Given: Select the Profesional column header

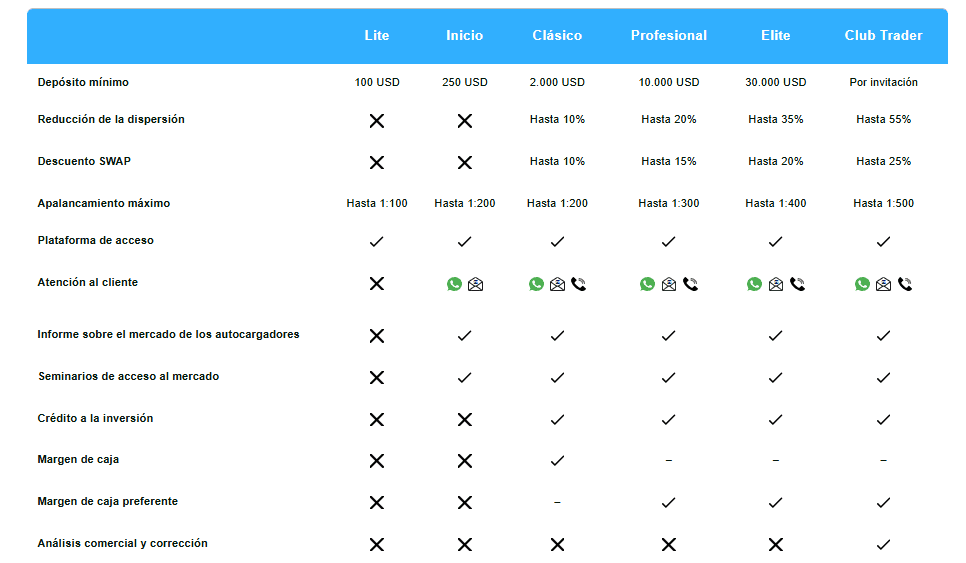Looking at the screenshot, I should (668, 35).
